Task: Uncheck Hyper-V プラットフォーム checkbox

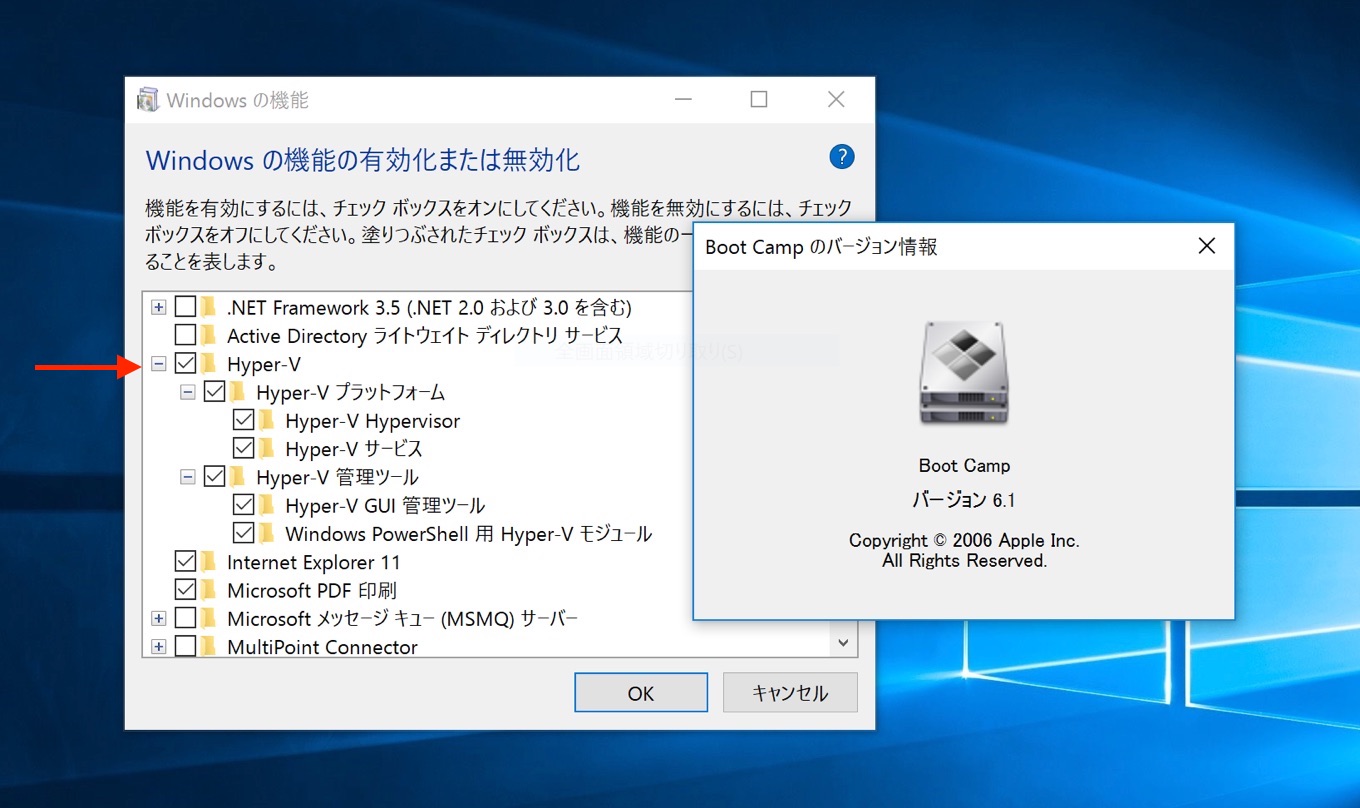Action: click(214, 392)
